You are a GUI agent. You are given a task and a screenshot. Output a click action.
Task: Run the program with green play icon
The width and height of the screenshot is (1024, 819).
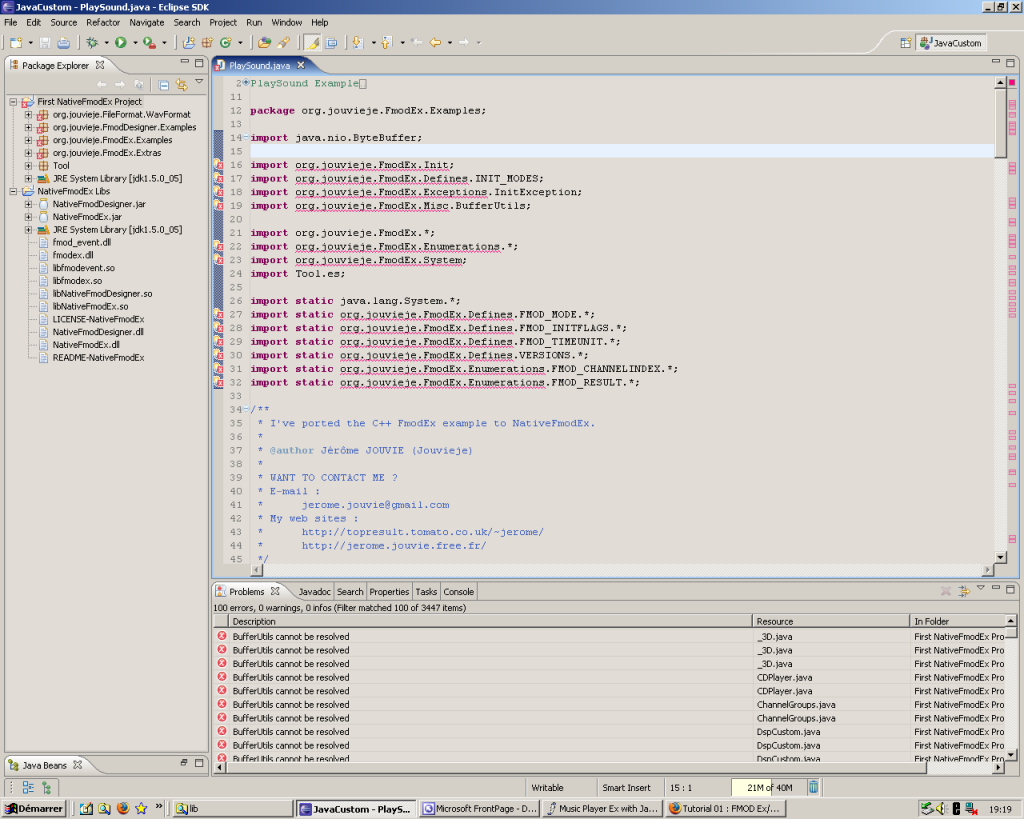pyautogui.click(x=121, y=43)
